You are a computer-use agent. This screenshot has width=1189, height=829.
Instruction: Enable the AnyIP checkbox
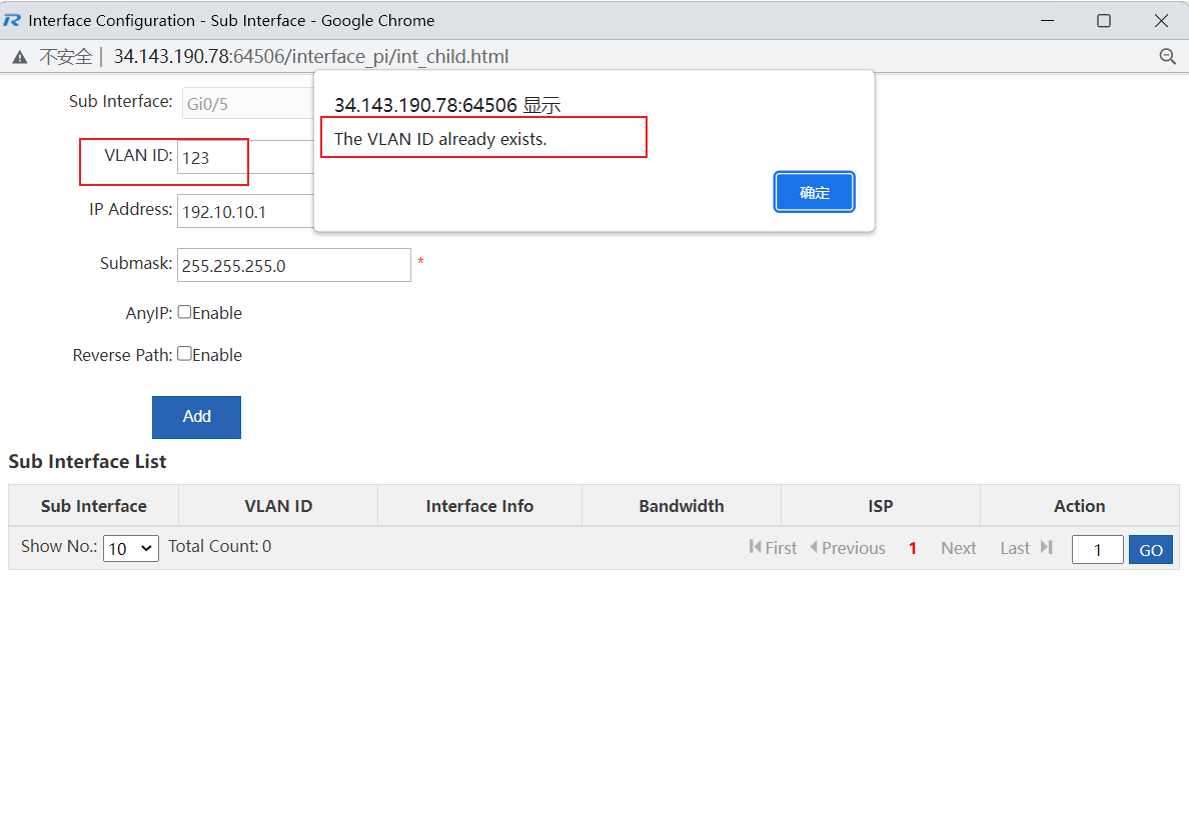click(184, 312)
